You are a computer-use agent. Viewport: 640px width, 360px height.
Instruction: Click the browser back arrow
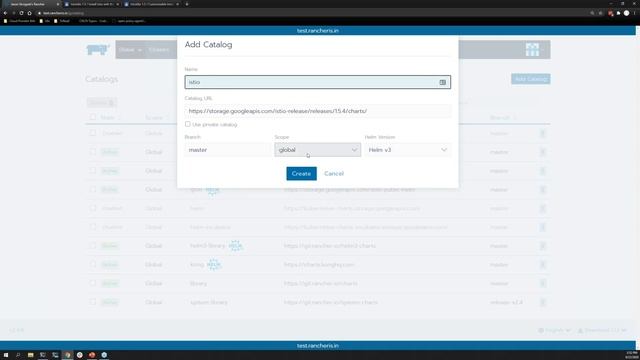pos(5,13)
